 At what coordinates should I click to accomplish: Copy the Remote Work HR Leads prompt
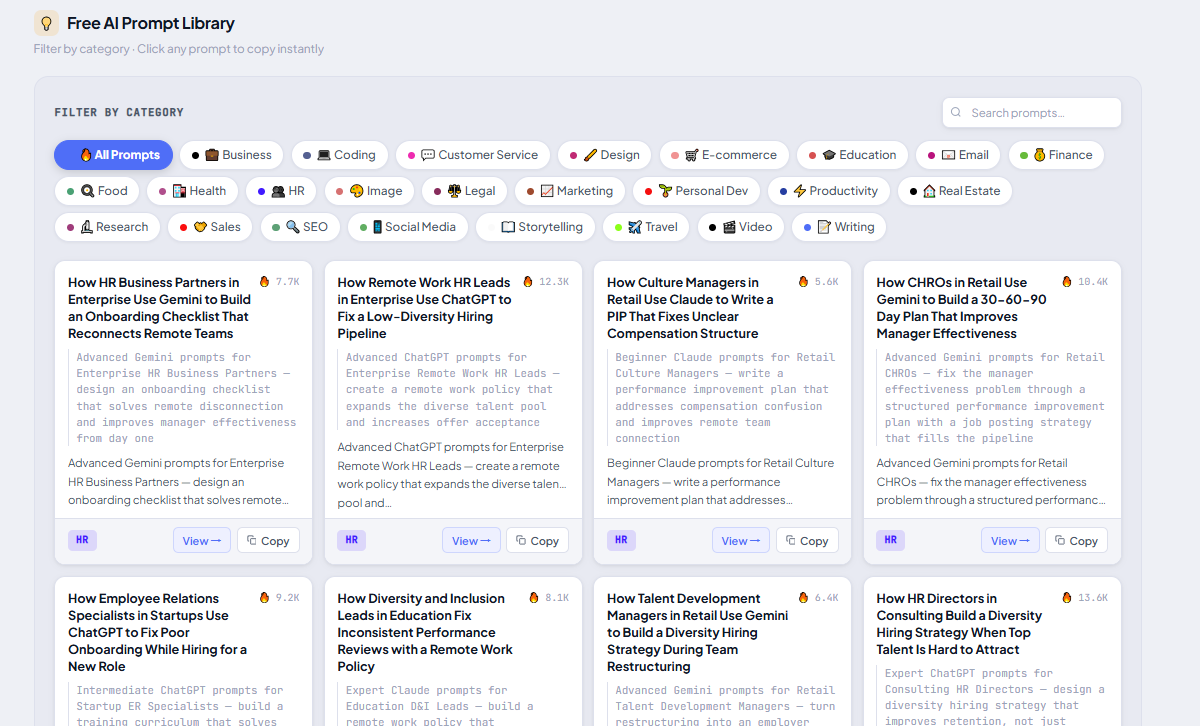(537, 541)
